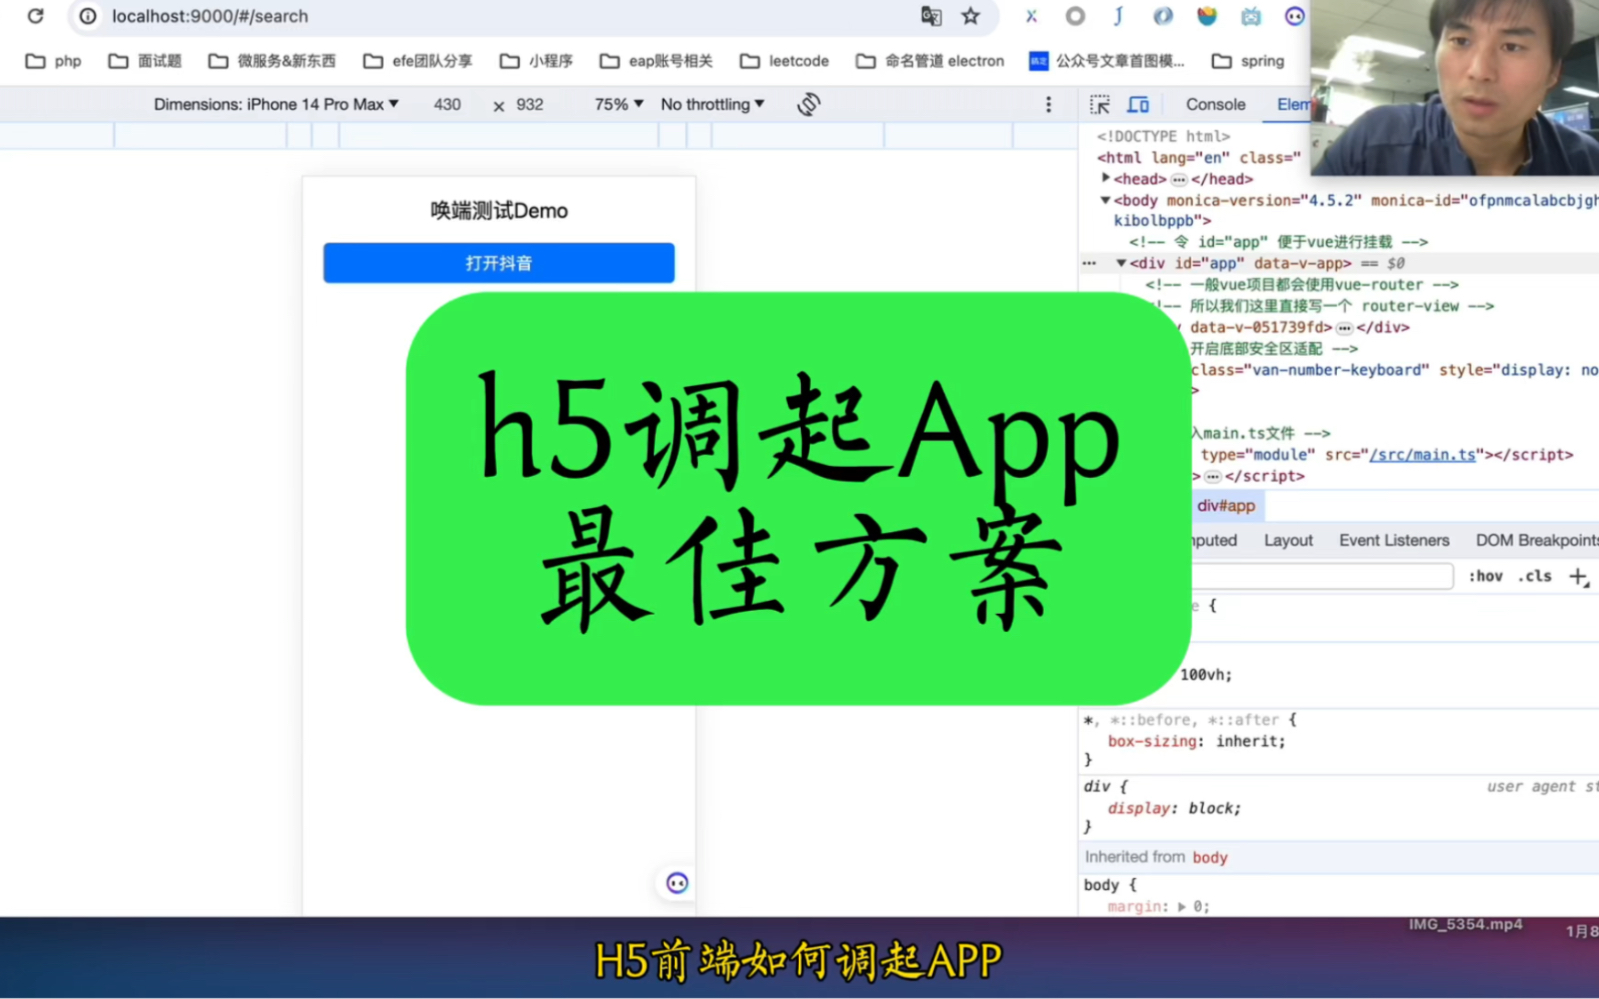Click the new style rule plus icon
Screen dimensions: 1599x999
[1578, 576]
